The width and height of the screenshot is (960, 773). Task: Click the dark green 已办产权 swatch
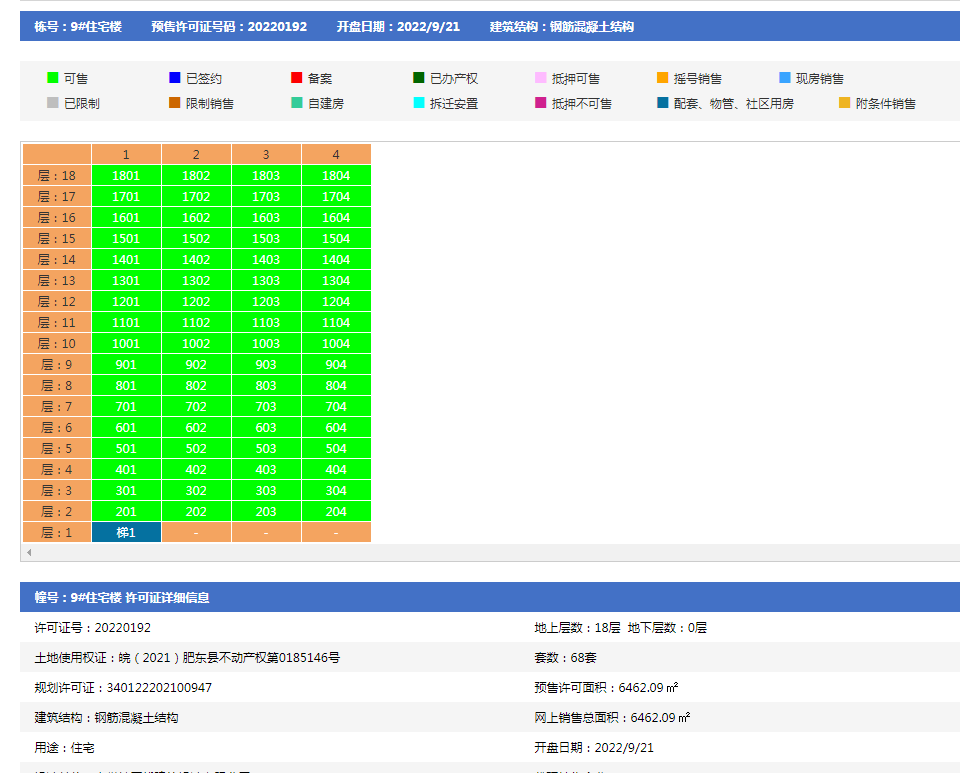419,78
